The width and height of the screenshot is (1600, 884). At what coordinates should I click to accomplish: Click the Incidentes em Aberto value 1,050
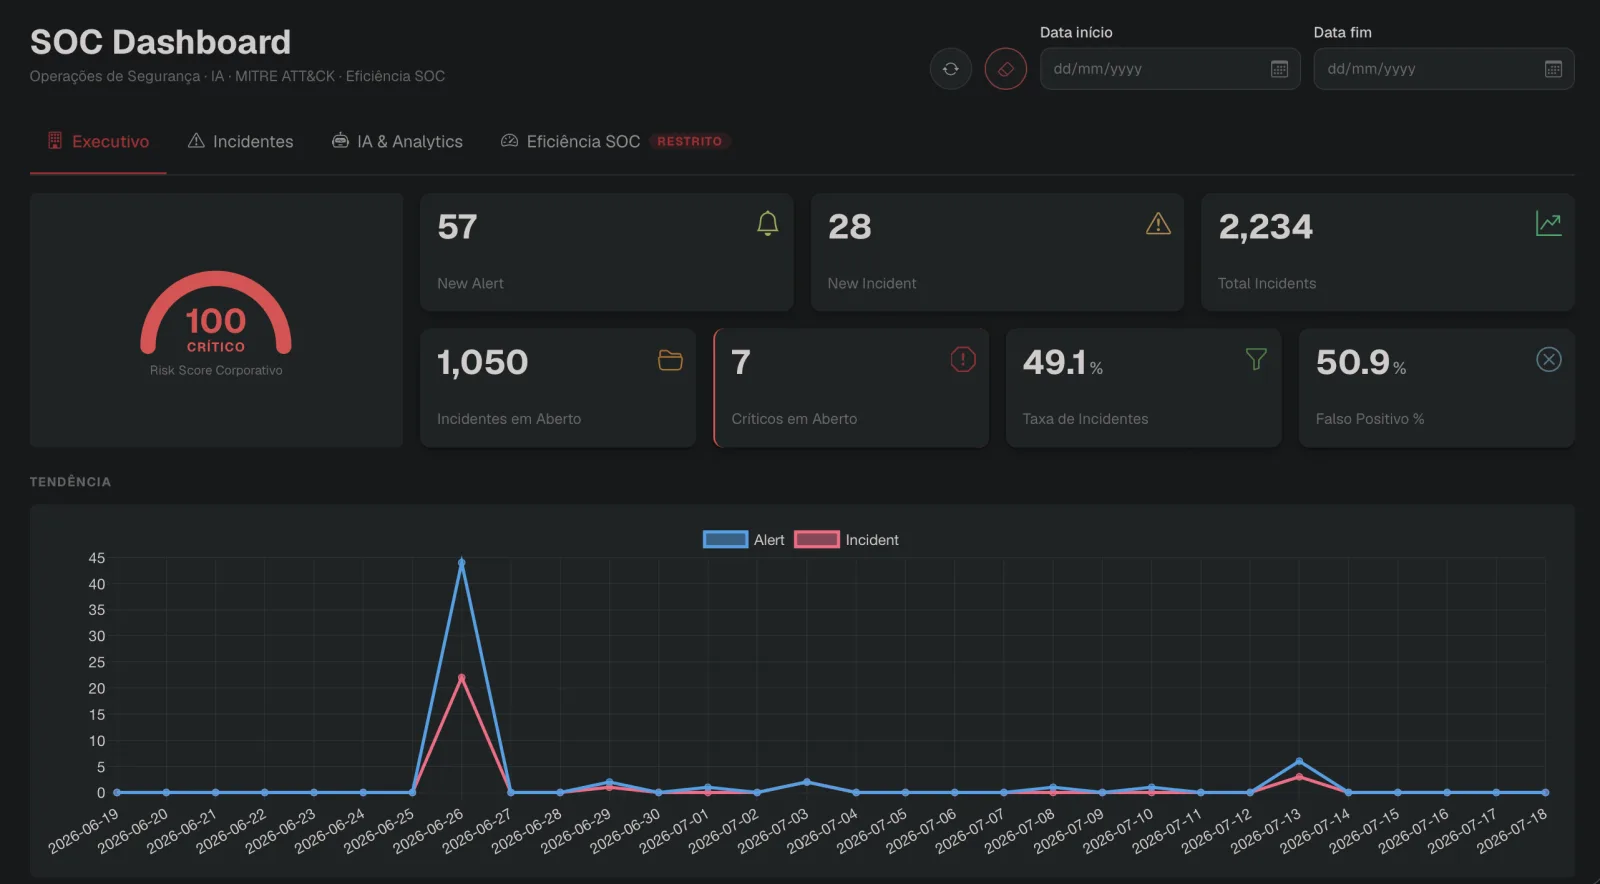pyautogui.click(x=482, y=362)
